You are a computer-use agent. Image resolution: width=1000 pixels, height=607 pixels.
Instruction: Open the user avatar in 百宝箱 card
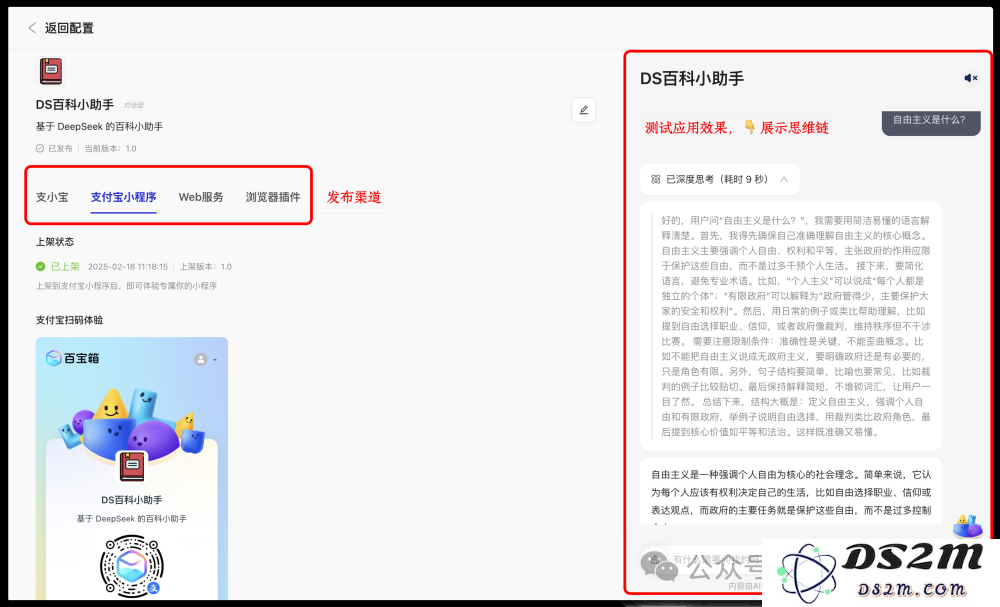201,360
